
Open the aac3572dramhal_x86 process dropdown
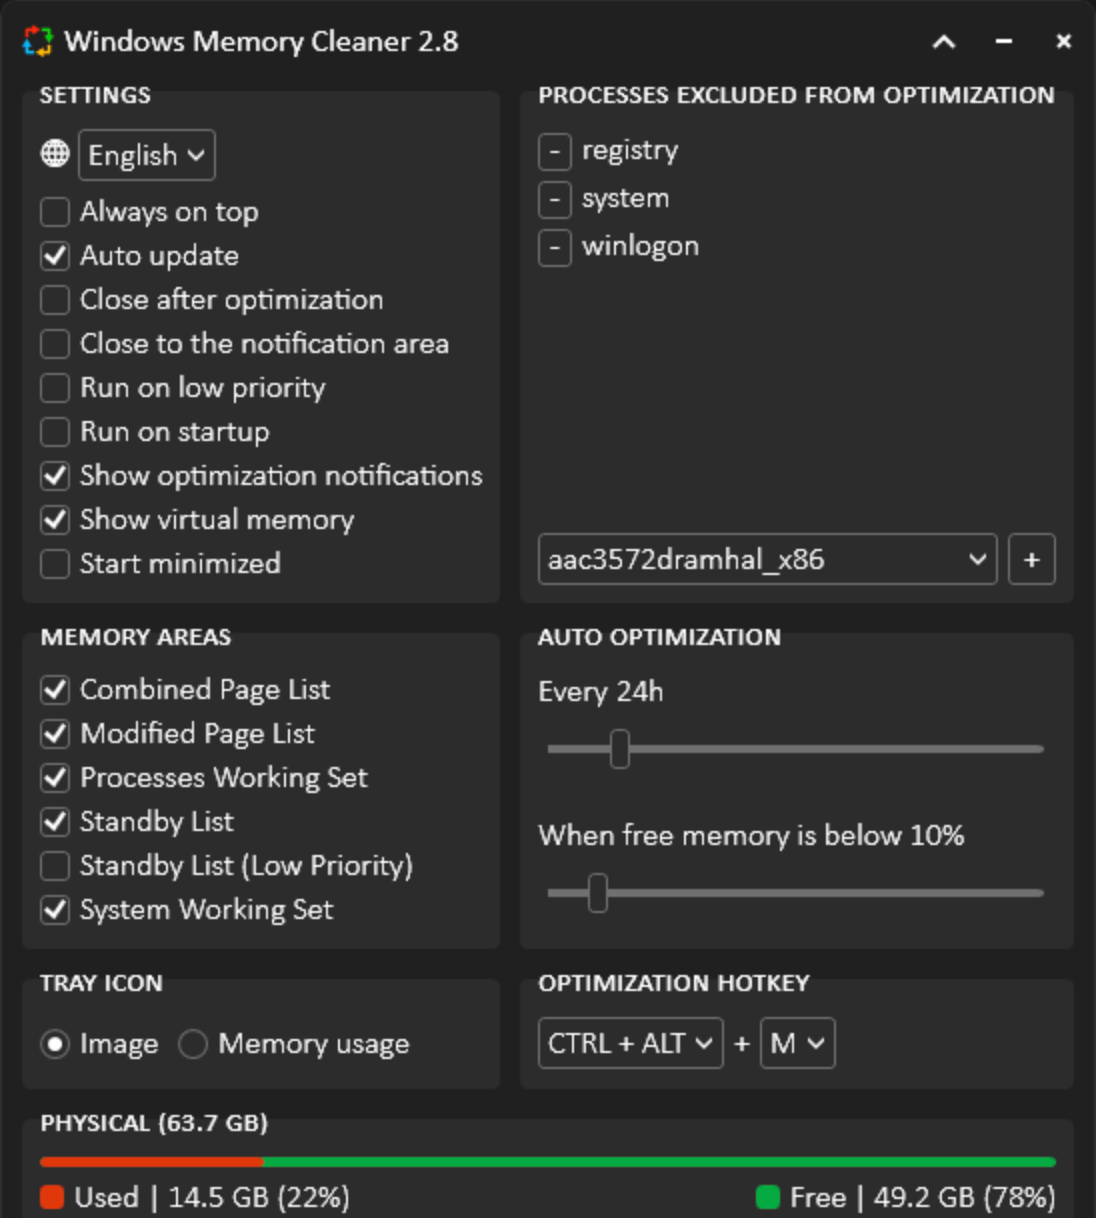point(767,560)
